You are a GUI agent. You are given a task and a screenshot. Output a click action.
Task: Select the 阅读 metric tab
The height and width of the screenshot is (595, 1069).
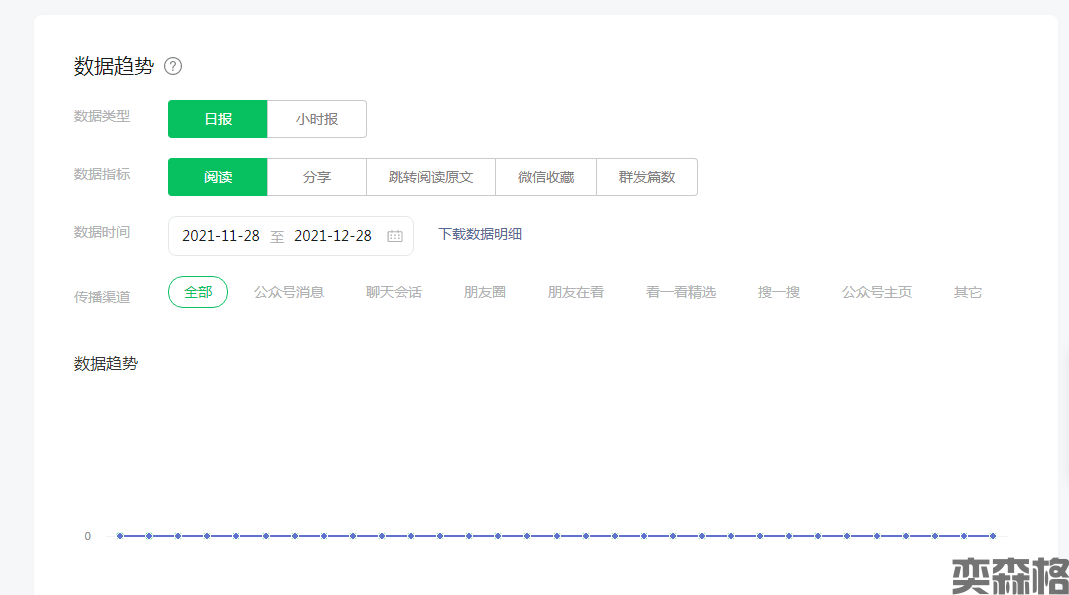coord(218,177)
